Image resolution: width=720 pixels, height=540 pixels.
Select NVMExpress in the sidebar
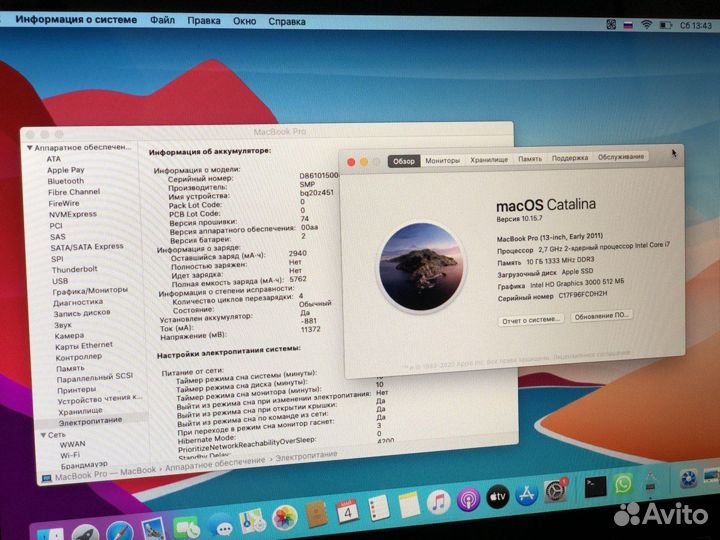coord(73,214)
